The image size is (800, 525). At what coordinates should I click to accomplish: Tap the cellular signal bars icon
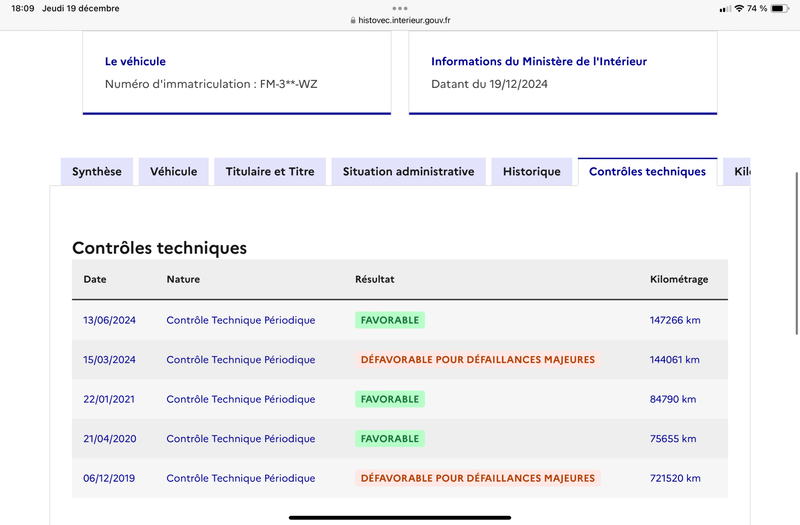pos(724,9)
